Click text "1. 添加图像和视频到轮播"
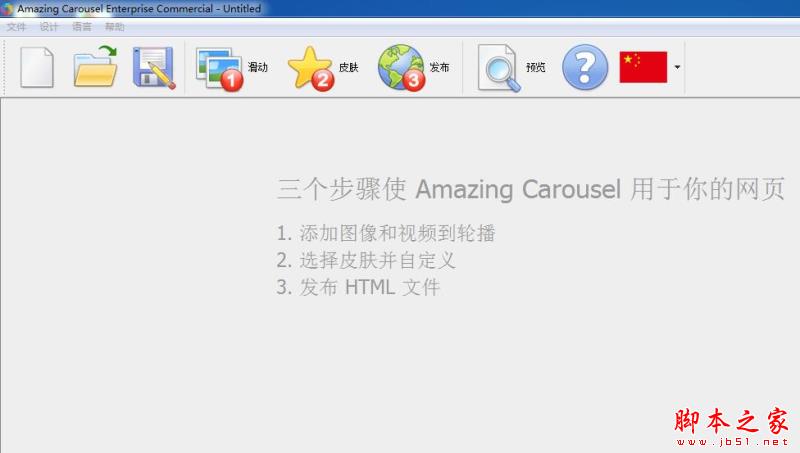The width and height of the screenshot is (800, 453). [386, 233]
